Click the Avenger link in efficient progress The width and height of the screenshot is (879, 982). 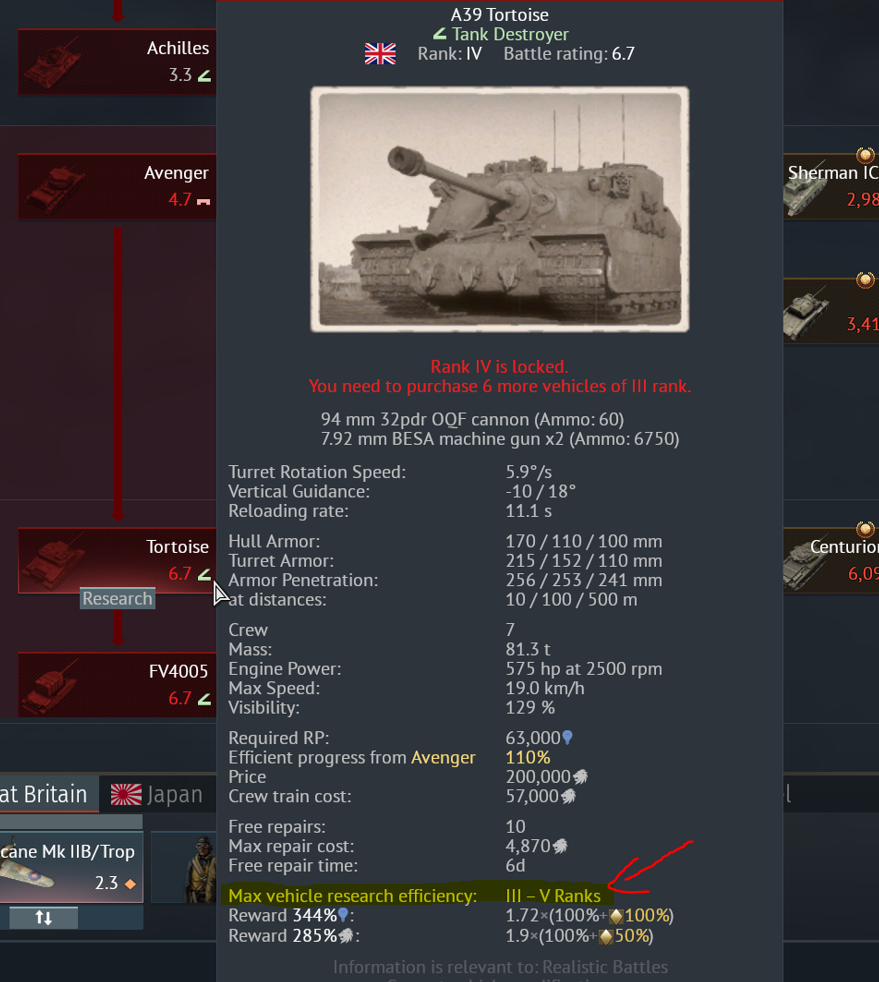coord(443,757)
